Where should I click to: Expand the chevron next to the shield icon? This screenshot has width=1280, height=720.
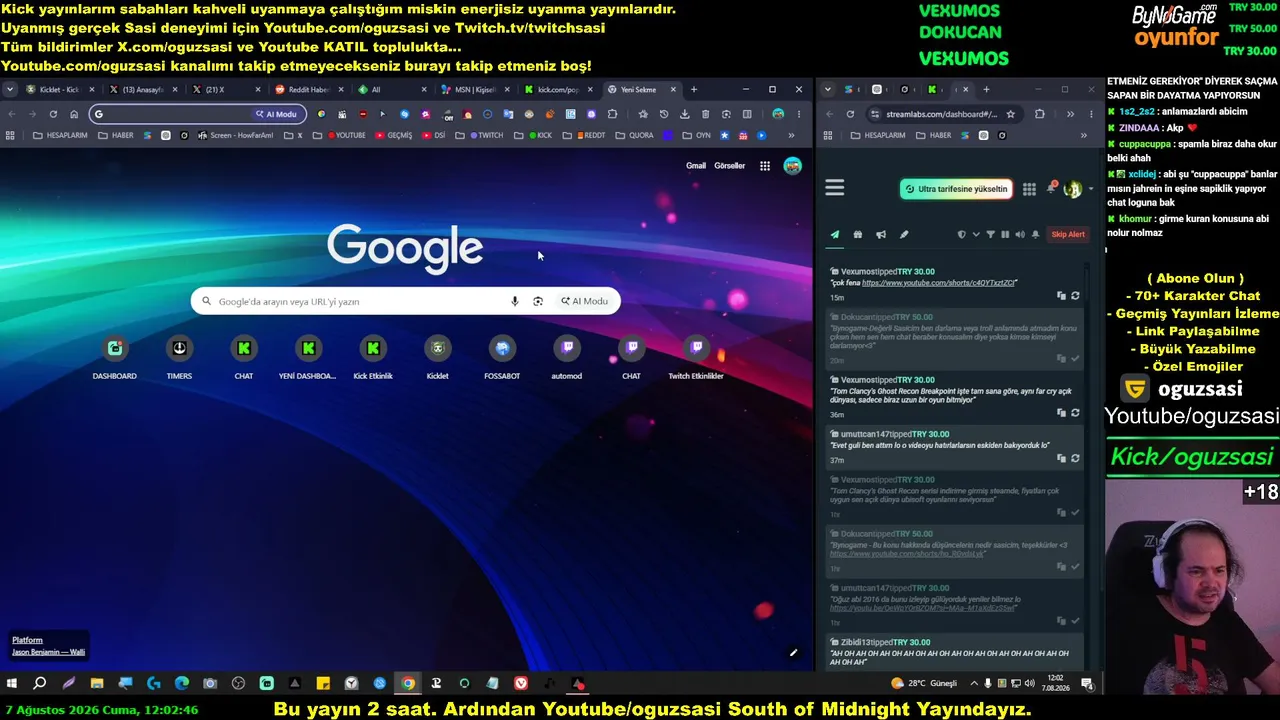[x=976, y=235]
